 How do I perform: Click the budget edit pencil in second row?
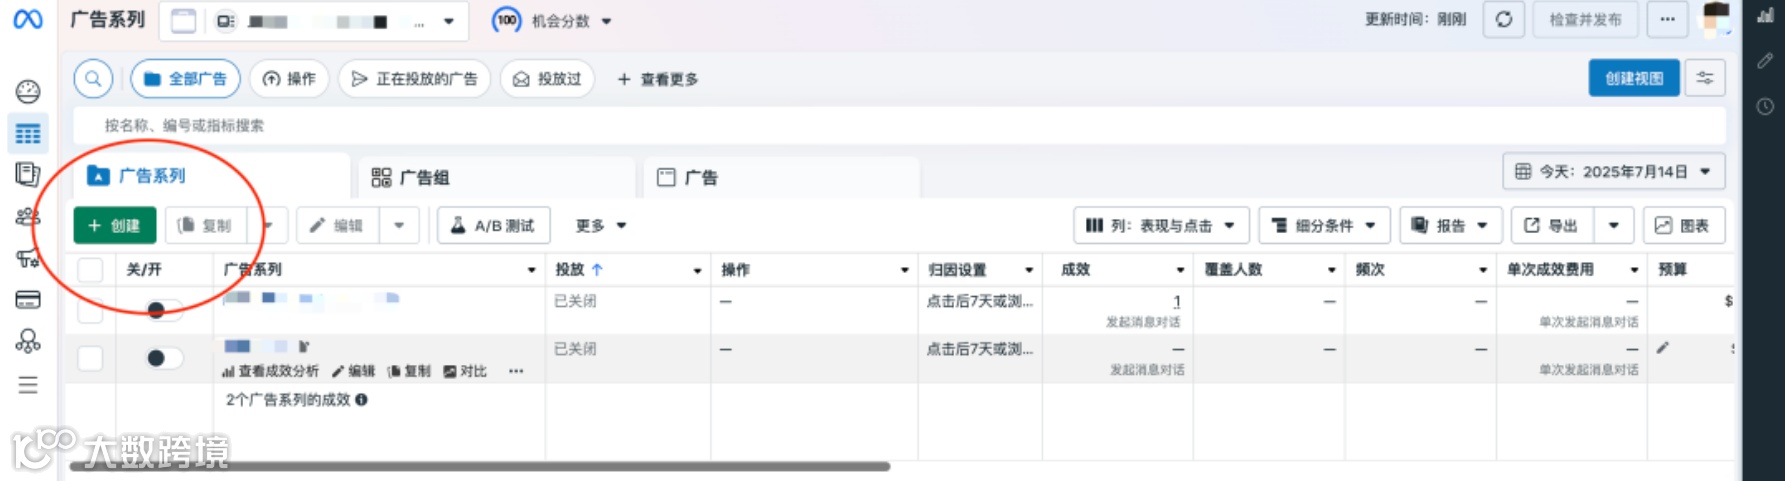[x=1662, y=347]
